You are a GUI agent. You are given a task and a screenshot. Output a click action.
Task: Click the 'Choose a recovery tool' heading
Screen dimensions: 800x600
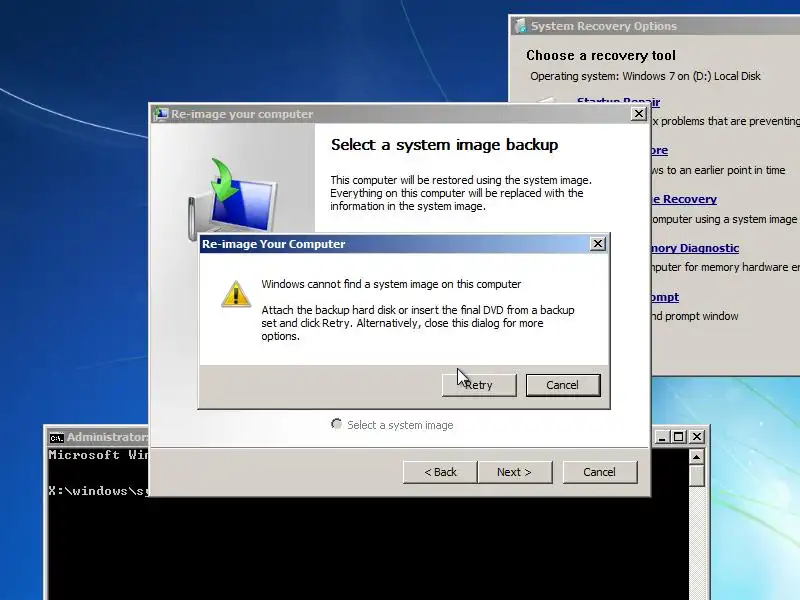[601, 55]
